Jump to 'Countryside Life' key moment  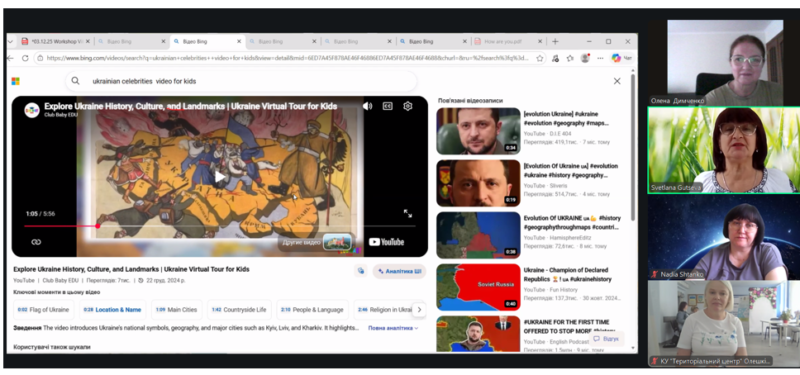(x=239, y=310)
